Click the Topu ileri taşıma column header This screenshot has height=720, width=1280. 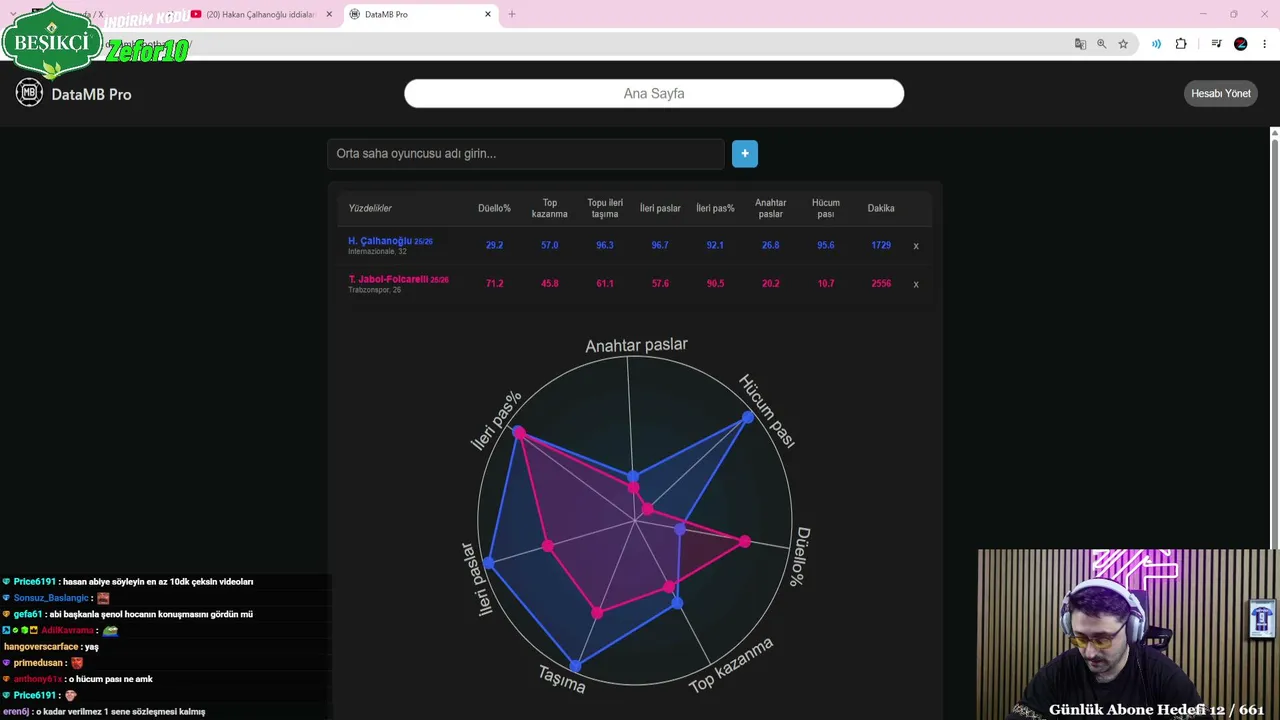pos(605,208)
